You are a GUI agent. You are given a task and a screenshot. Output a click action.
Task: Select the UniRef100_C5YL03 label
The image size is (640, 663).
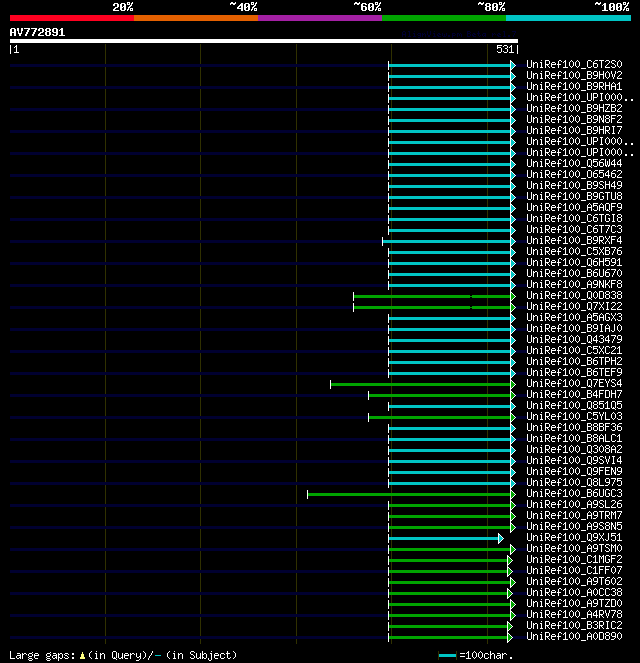(574, 416)
